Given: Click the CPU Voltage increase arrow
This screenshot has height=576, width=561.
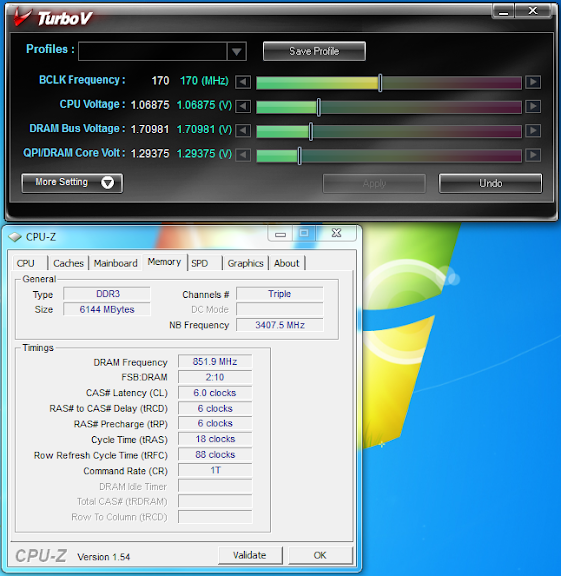Looking at the screenshot, I should tap(533, 107).
